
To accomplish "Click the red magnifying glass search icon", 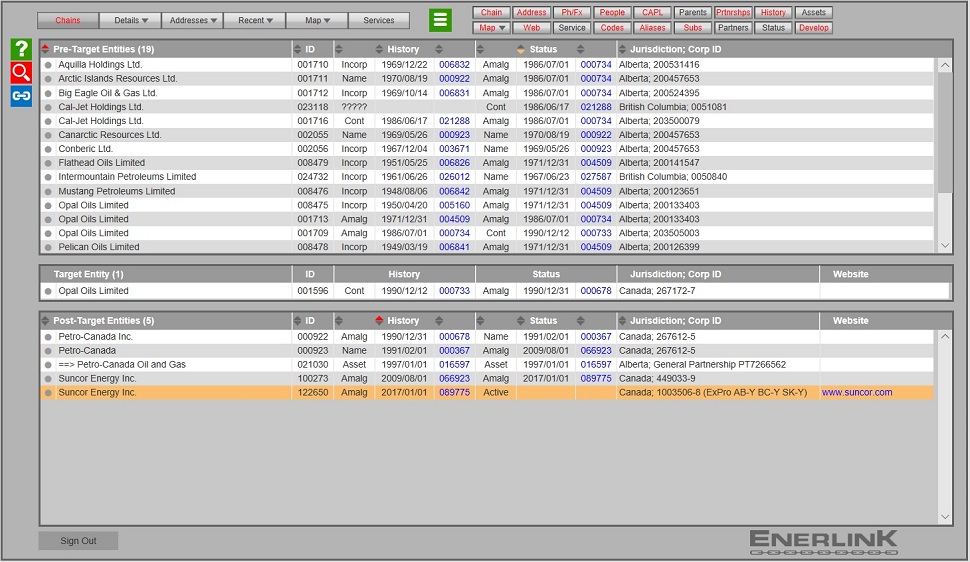I will 21,72.
